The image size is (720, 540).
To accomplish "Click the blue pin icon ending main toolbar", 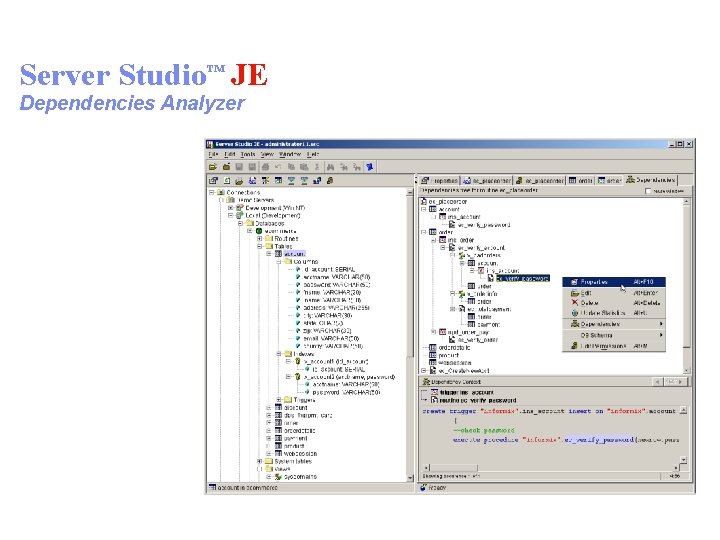I will click(370, 167).
